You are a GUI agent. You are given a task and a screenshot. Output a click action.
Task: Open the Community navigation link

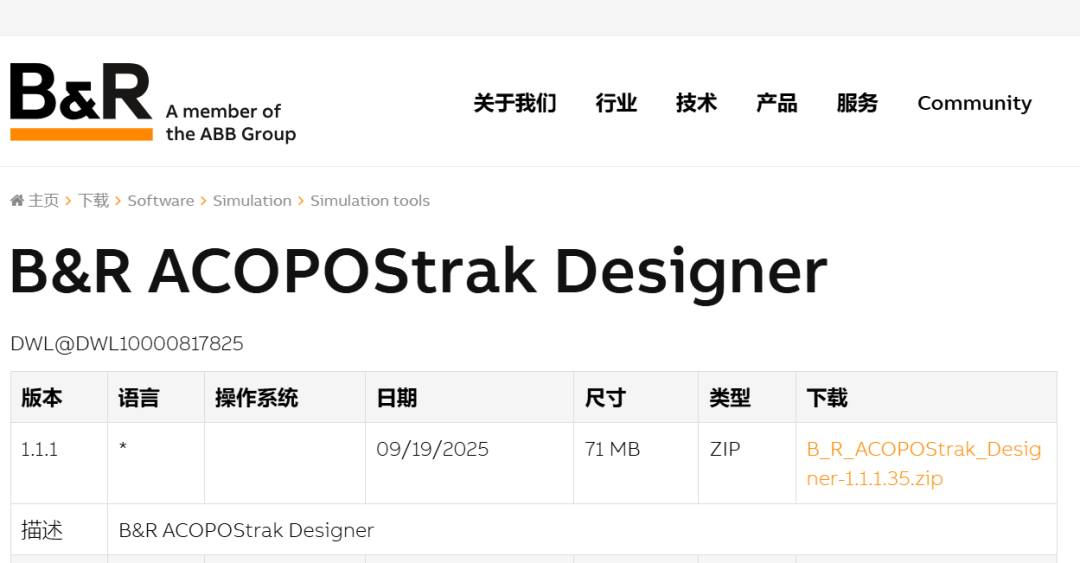pos(974,103)
